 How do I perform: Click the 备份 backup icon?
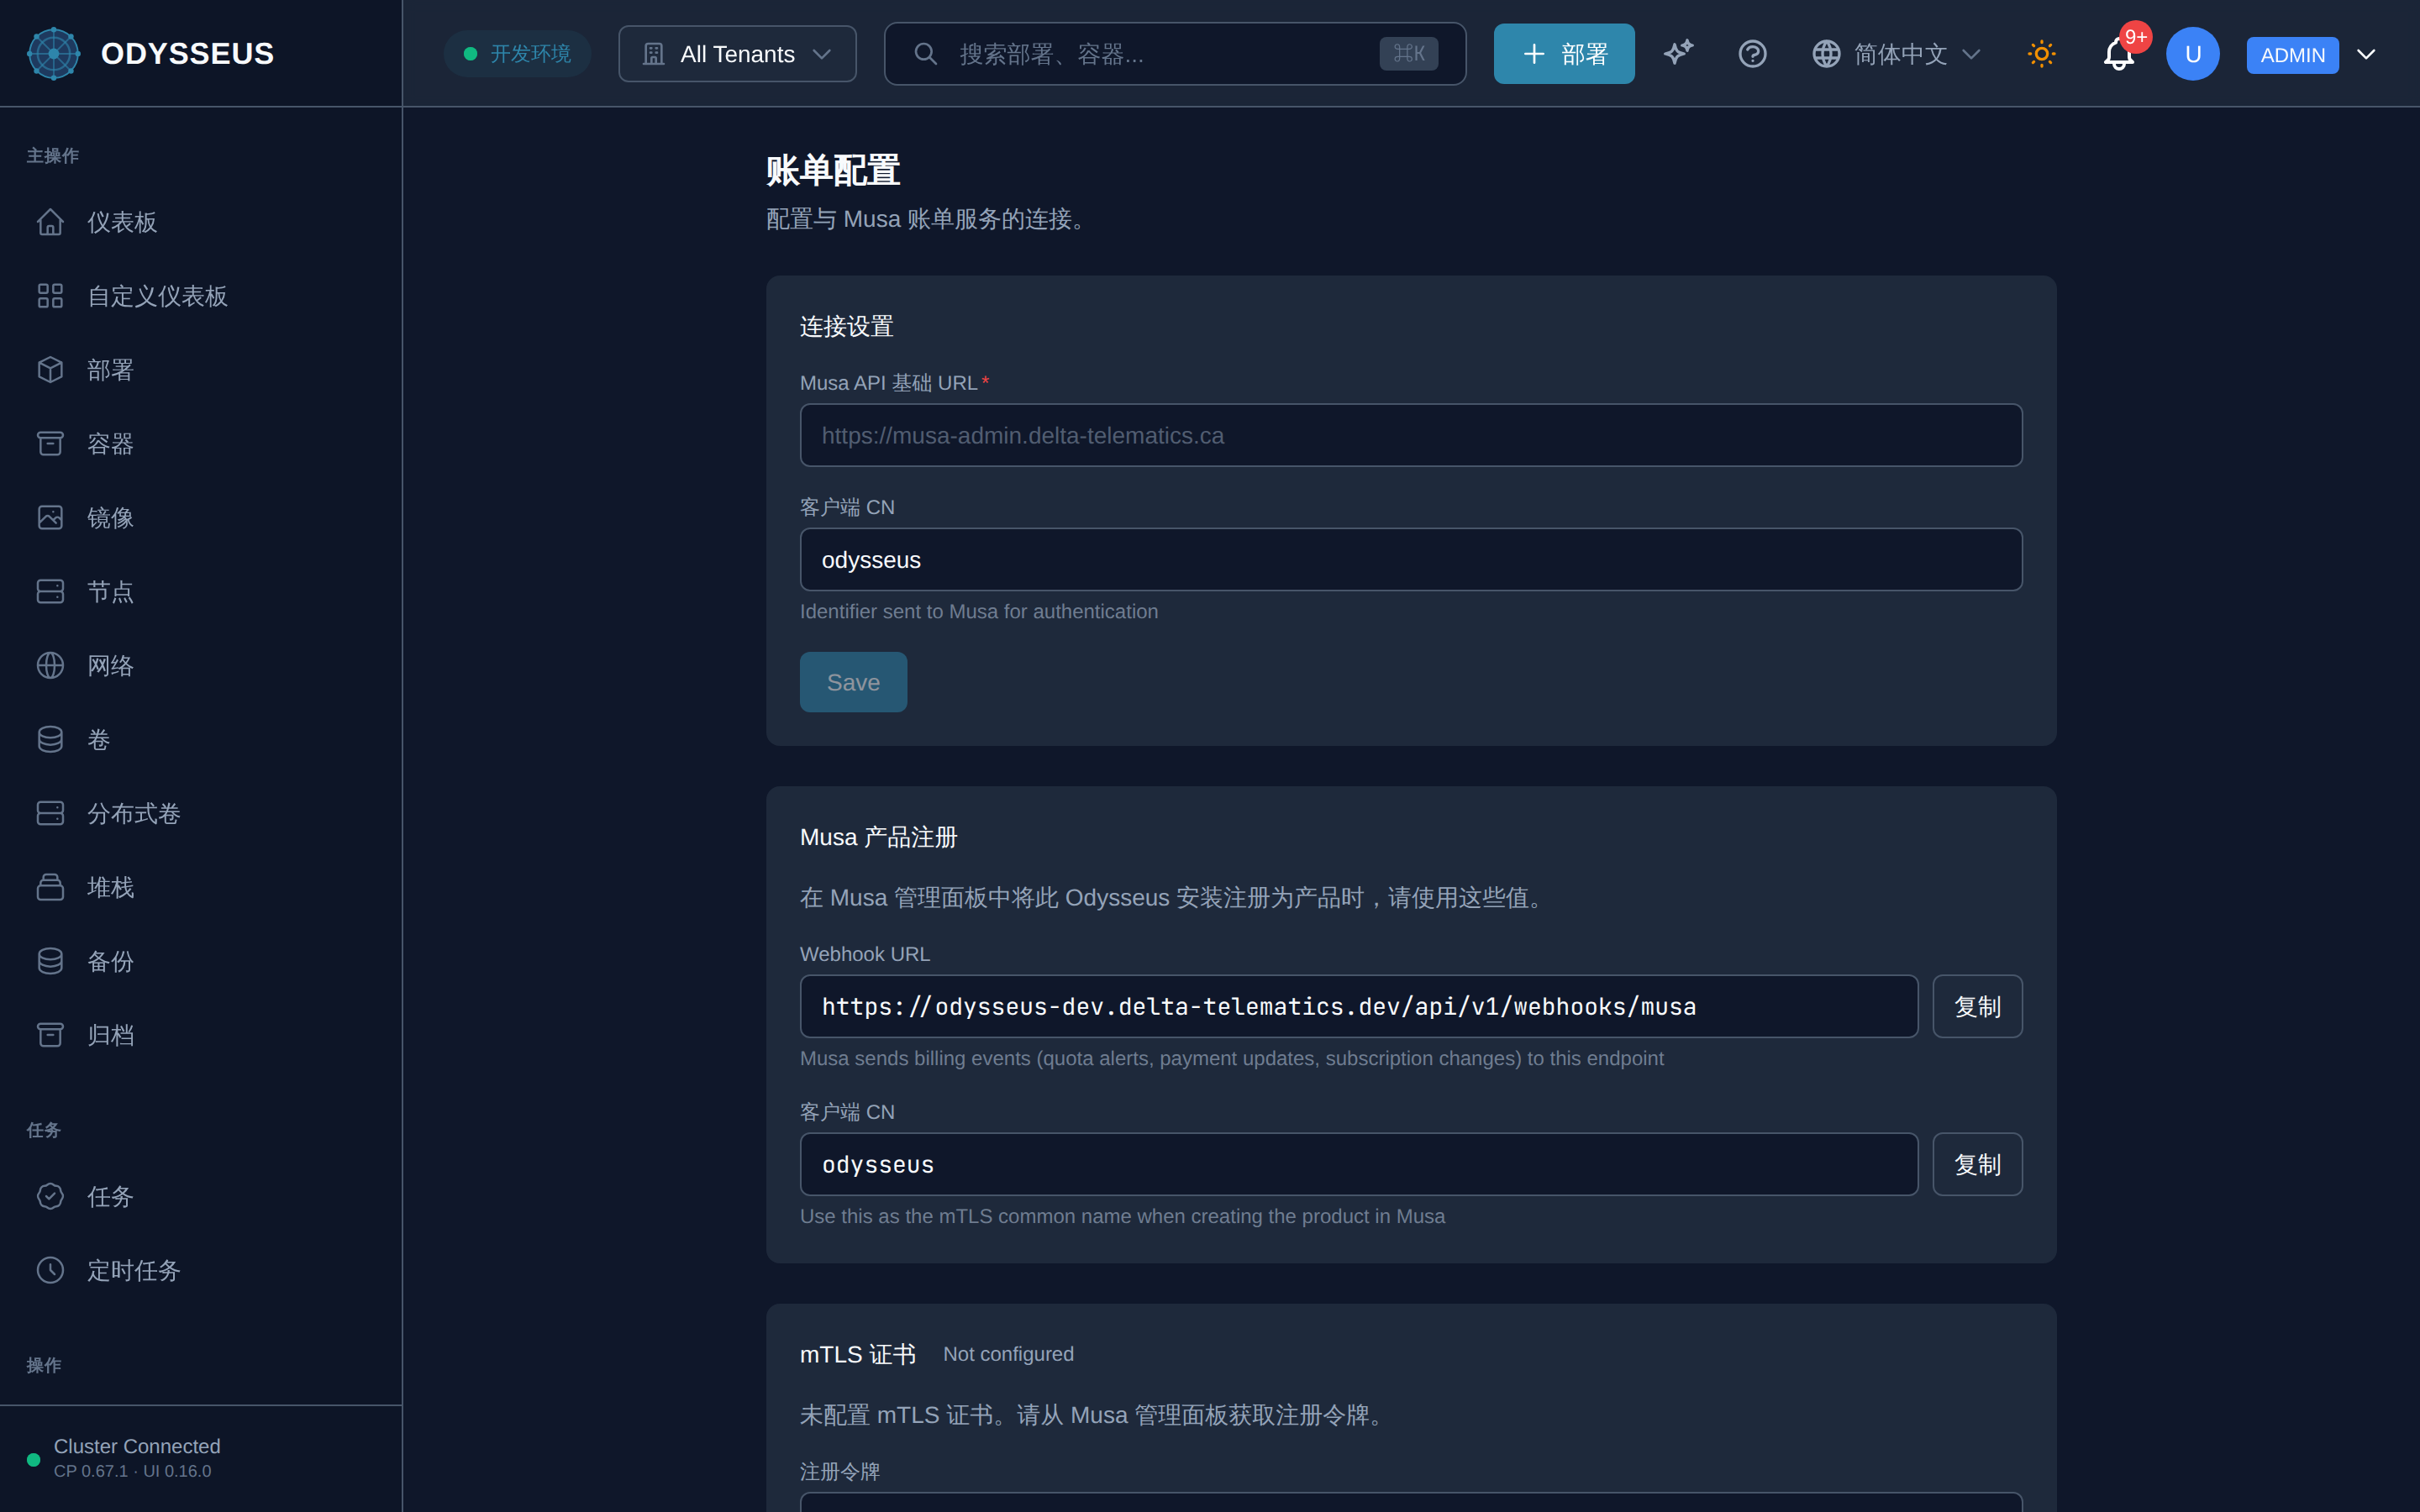pos(50,961)
